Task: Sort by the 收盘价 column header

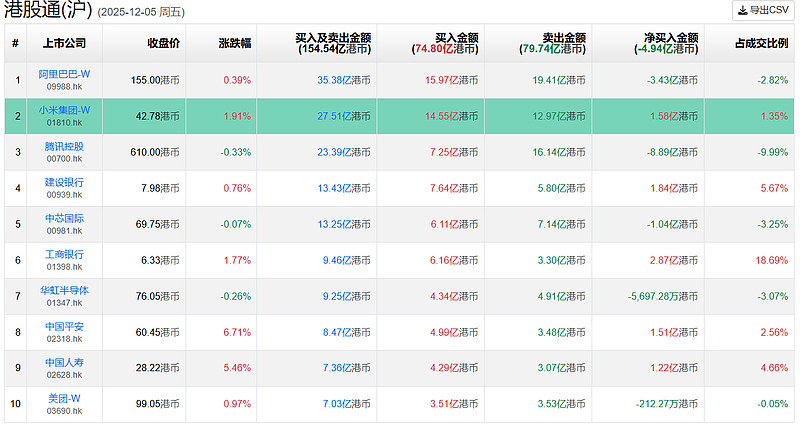Action: coord(163,43)
